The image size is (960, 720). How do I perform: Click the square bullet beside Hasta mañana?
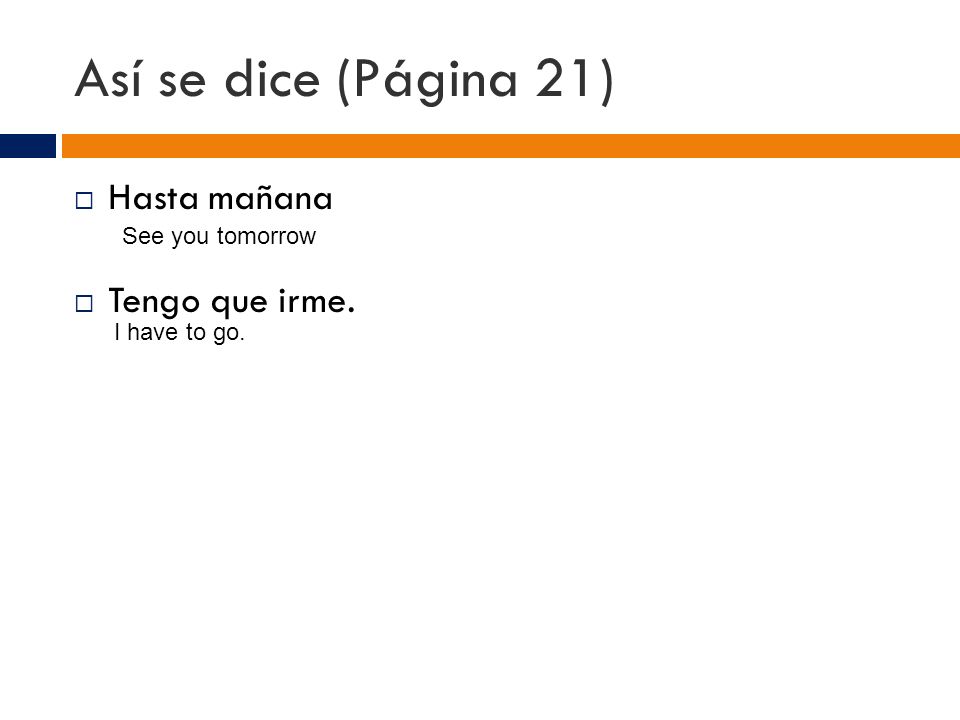[84, 200]
